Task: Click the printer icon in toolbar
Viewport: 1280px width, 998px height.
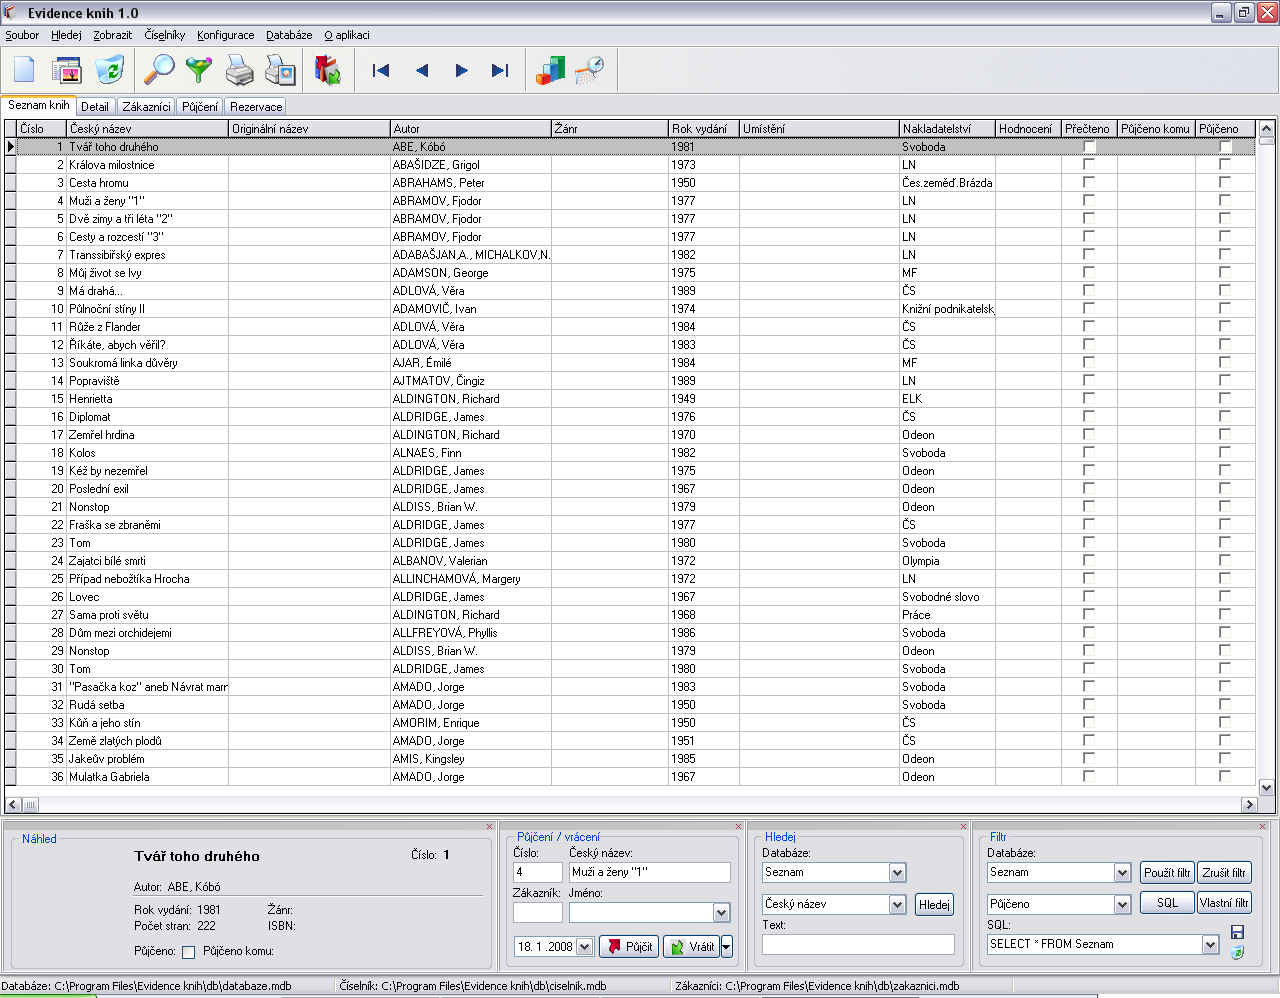Action: tap(240, 70)
